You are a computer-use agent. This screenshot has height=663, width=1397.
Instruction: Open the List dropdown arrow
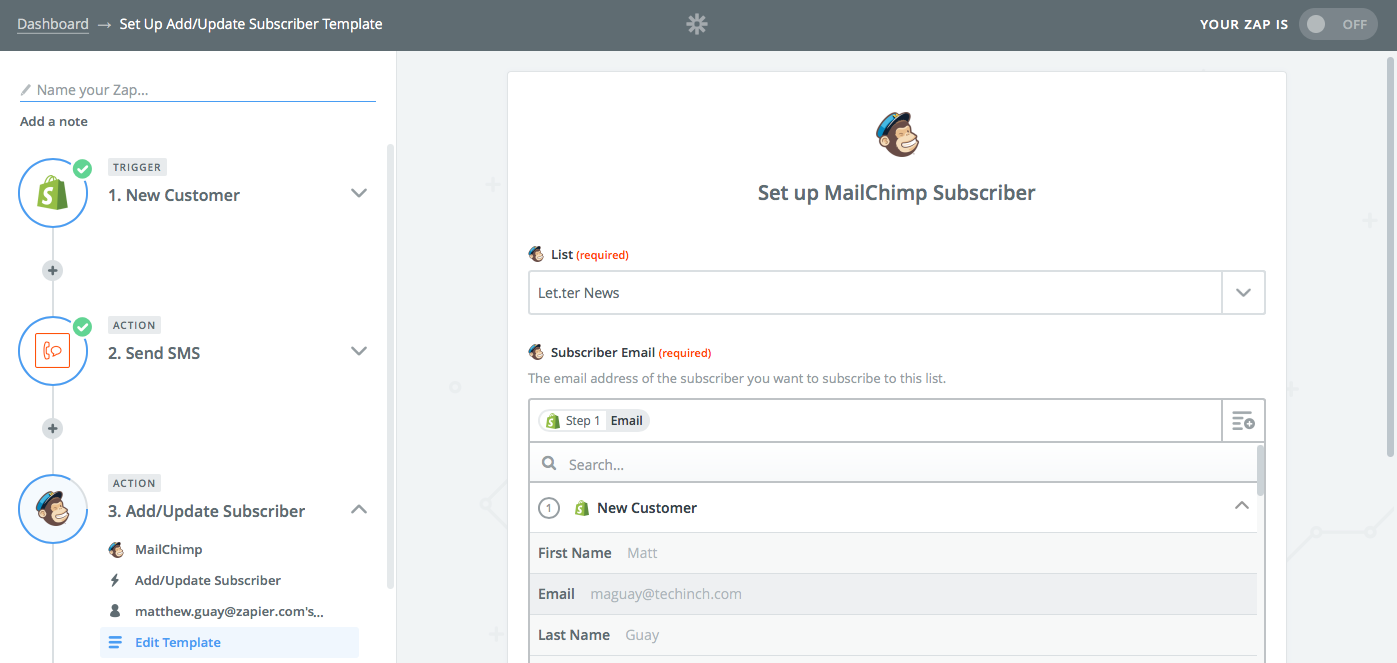point(1243,293)
